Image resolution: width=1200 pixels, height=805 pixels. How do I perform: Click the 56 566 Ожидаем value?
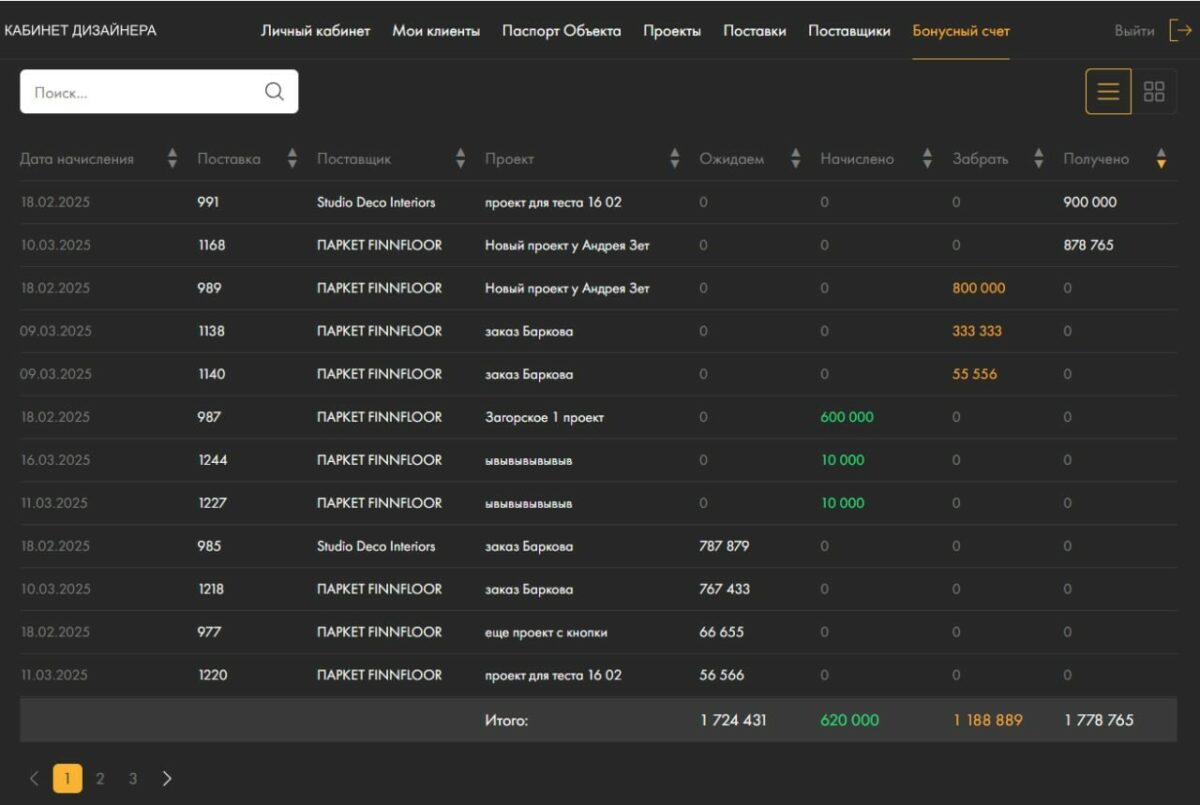(x=721, y=675)
